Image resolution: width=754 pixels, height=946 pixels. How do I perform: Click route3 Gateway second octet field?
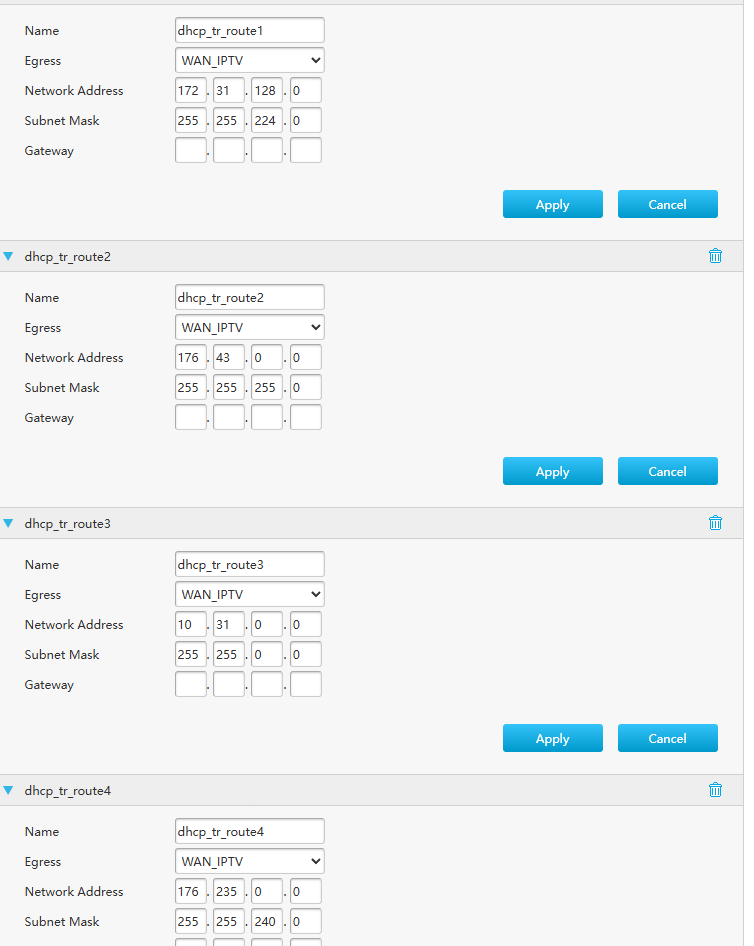click(229, 684)
